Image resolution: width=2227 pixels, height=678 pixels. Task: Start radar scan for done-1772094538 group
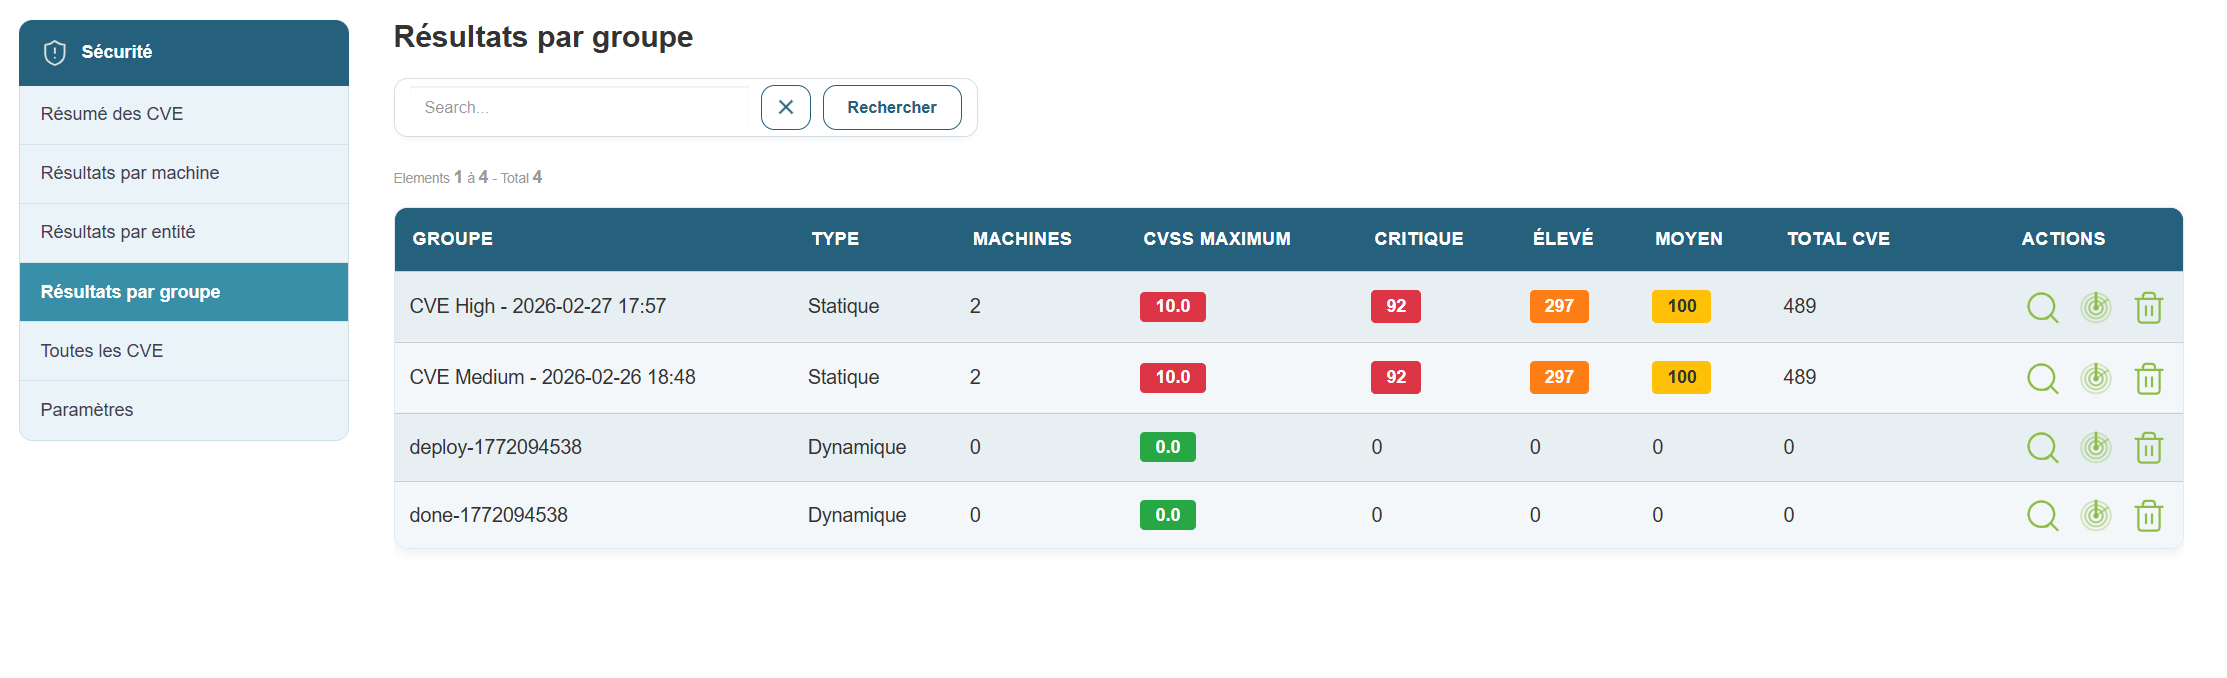coord(2095,515)
